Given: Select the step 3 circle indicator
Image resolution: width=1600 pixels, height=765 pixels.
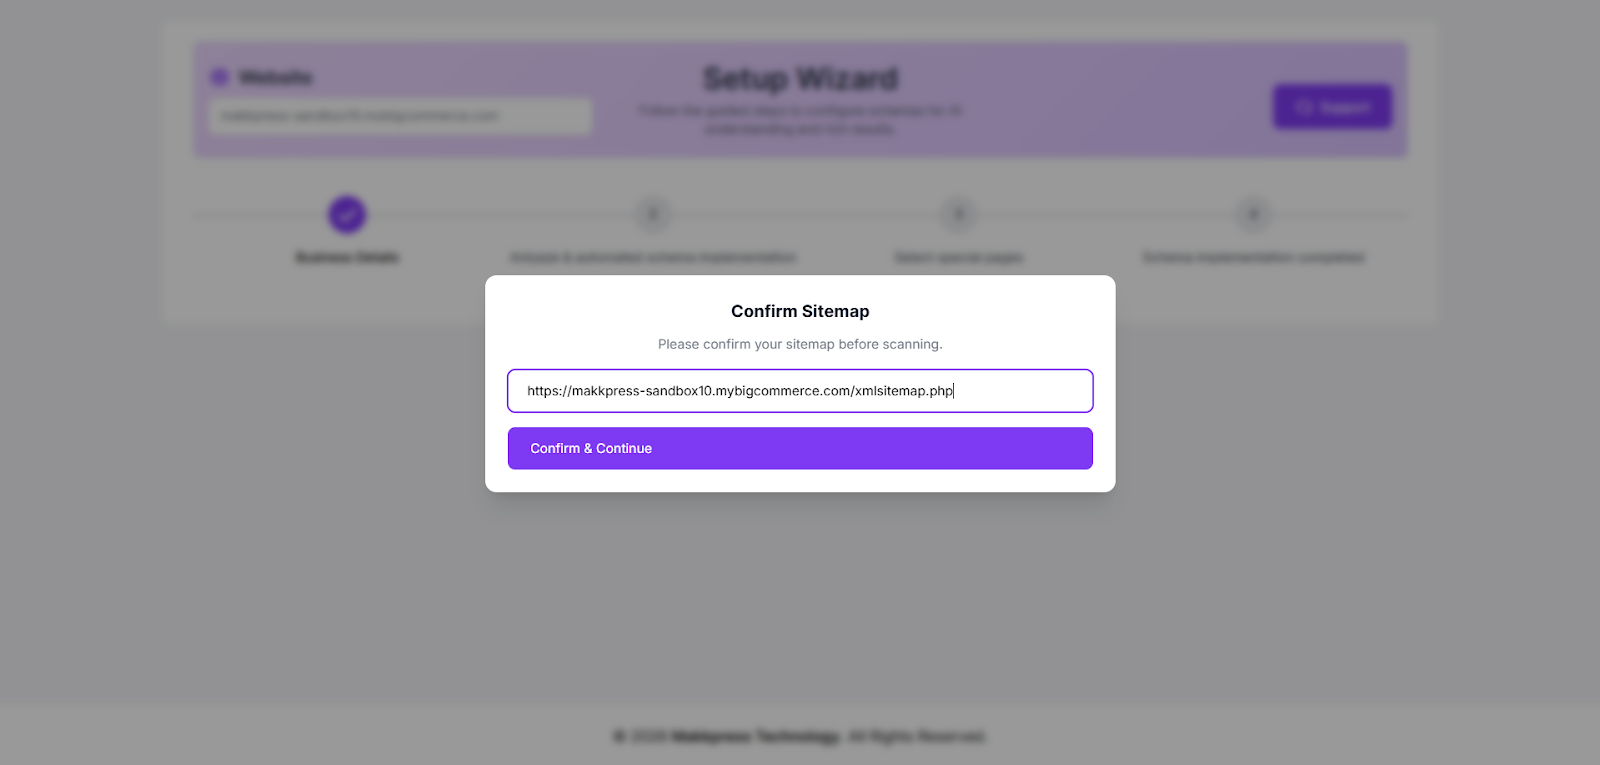Looking at the screenshot, I should [x=959, y=214].
